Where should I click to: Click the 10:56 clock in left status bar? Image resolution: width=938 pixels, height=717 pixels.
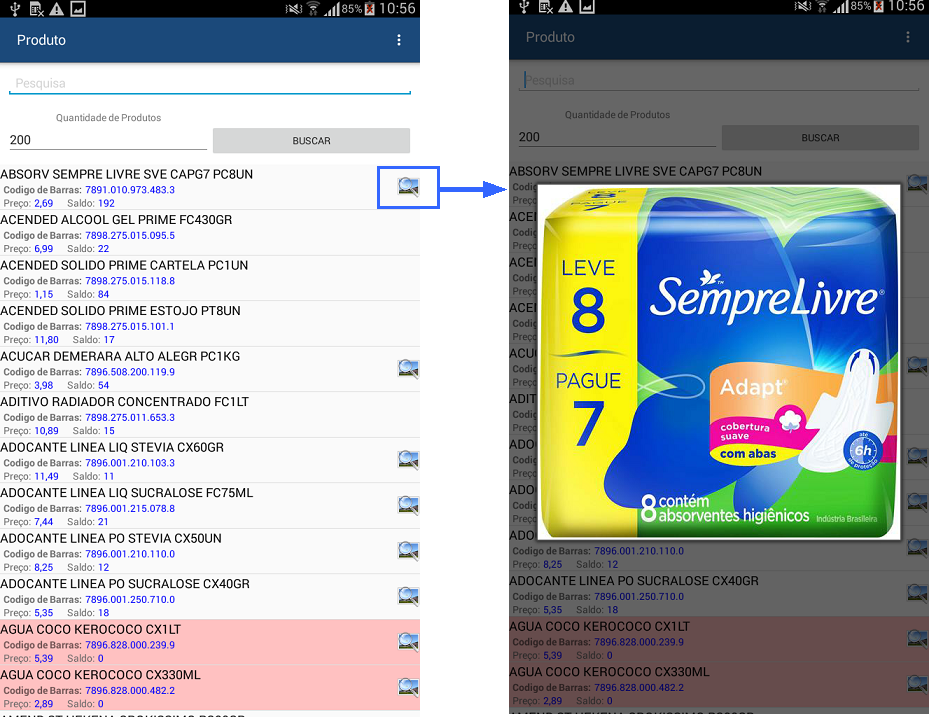click(397, 8)
